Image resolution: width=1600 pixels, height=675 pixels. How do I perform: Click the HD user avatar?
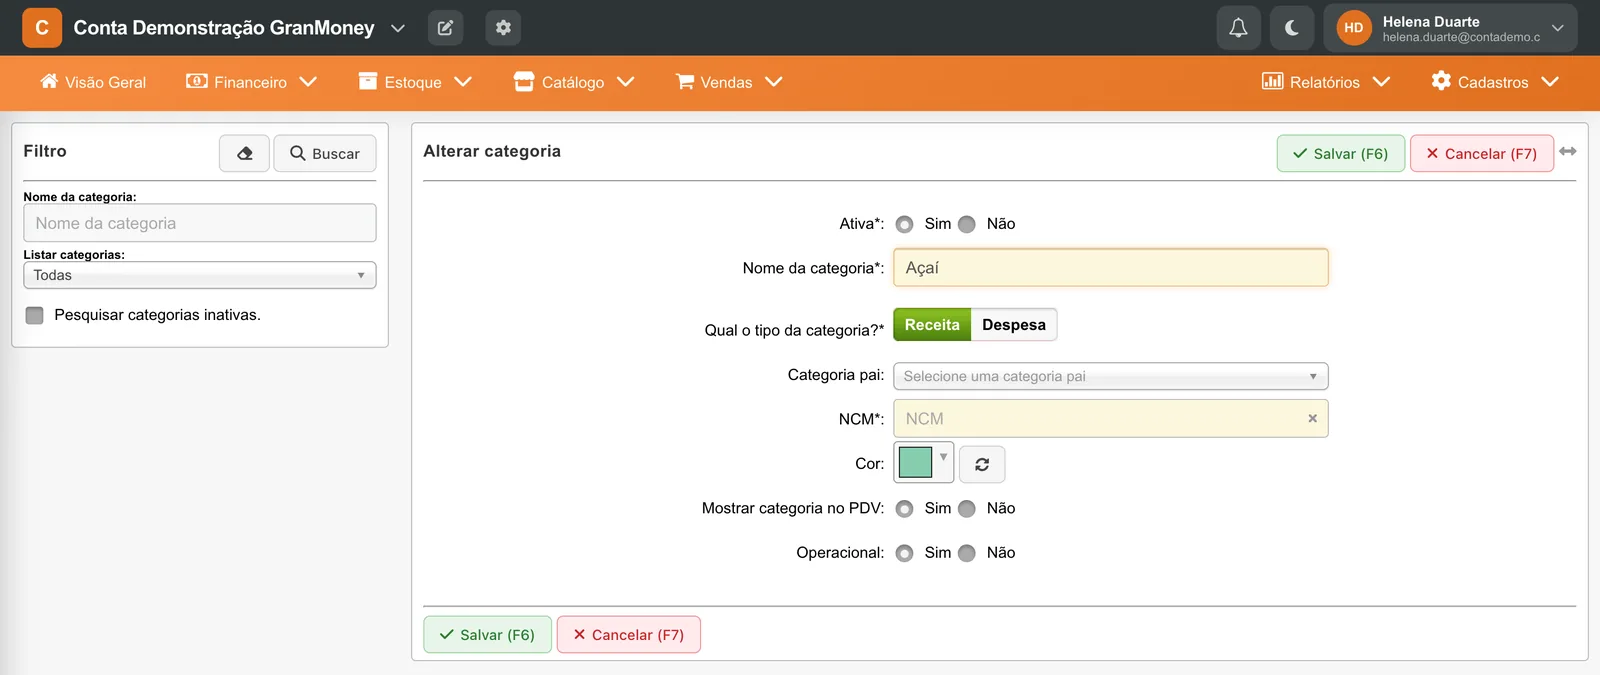coord(1354,28)
